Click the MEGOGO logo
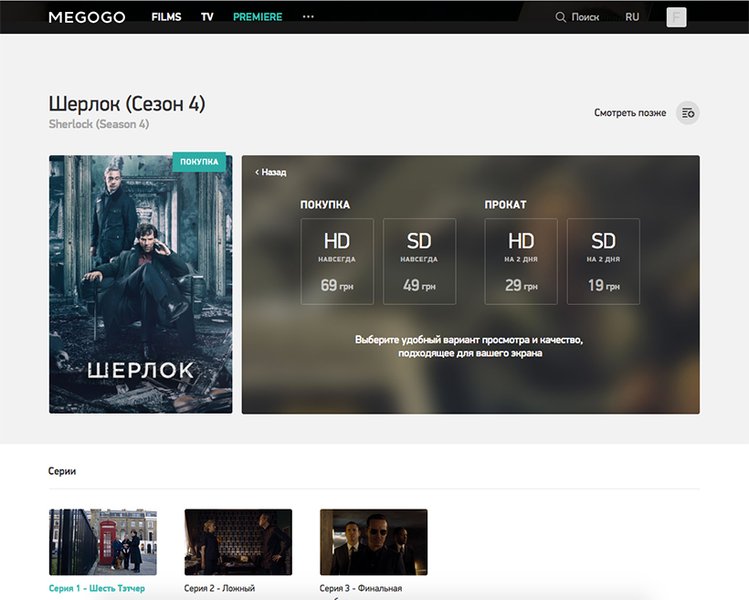Viewport: 749px width, 600px height. click(87, 17)
